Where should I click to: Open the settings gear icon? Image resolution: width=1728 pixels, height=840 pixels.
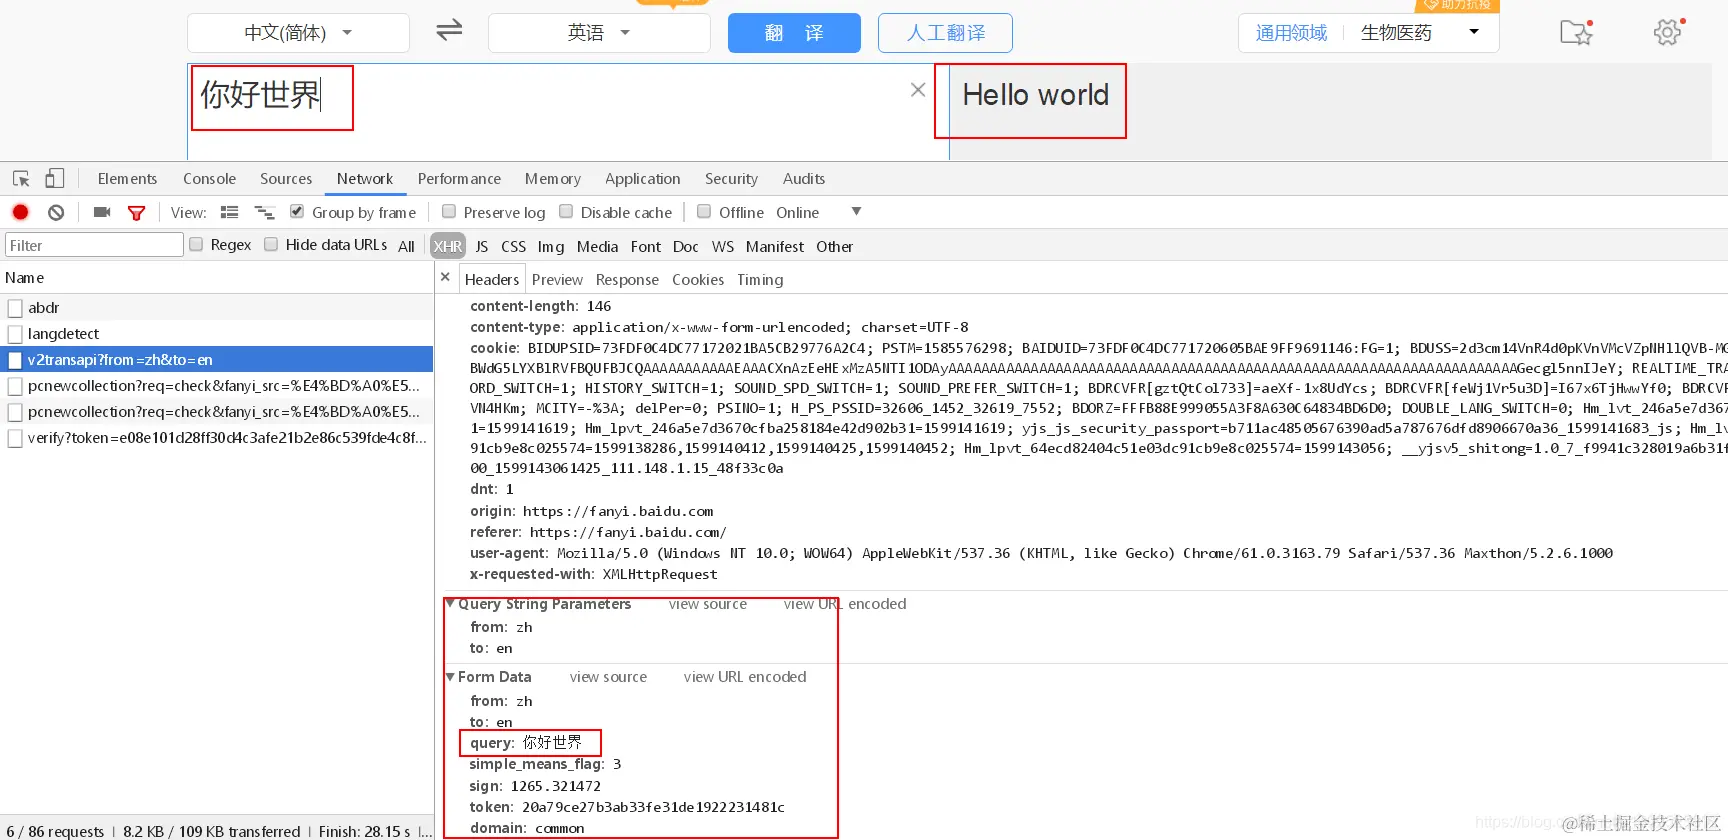[x=1668, y=32]
